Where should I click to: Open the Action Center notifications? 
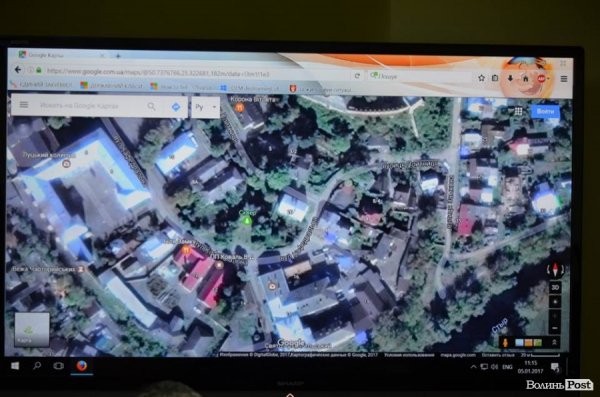554,368
